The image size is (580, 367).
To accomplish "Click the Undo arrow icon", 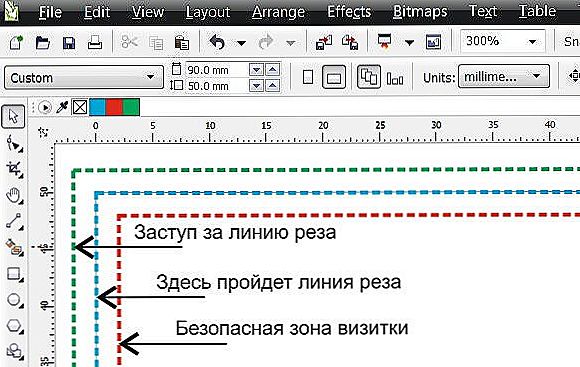I will [217, 42].
